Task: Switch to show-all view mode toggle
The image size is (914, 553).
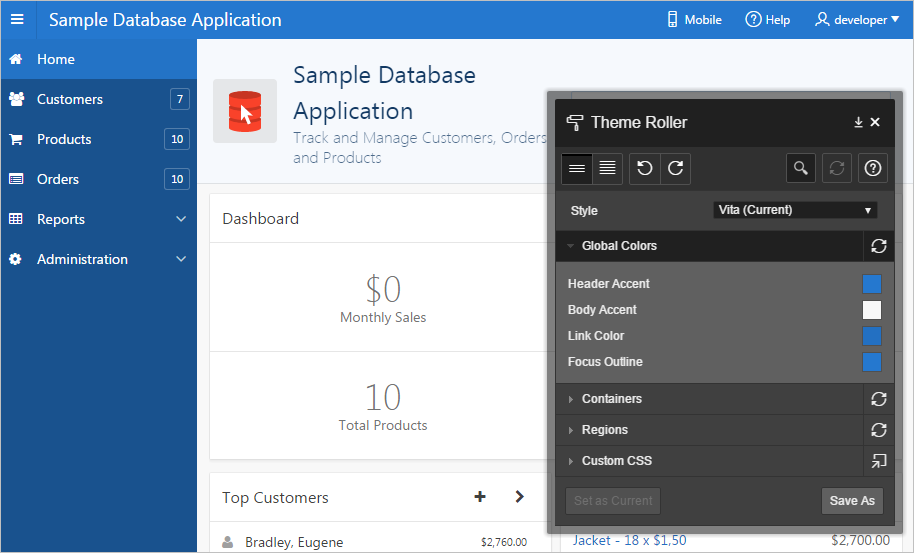Action: pyautogui.click(x=607, y=169)
